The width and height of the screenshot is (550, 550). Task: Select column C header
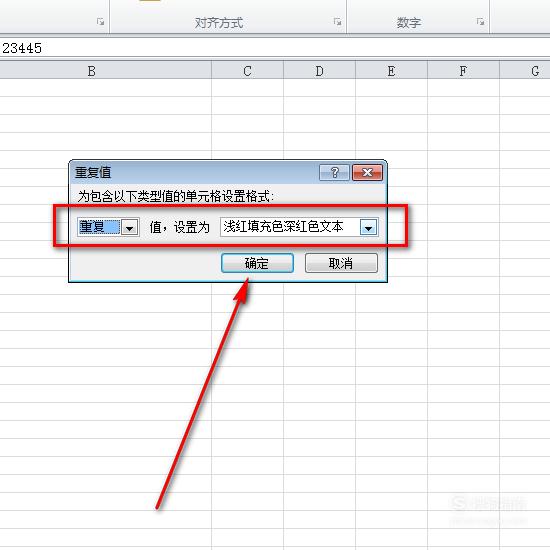247,71
